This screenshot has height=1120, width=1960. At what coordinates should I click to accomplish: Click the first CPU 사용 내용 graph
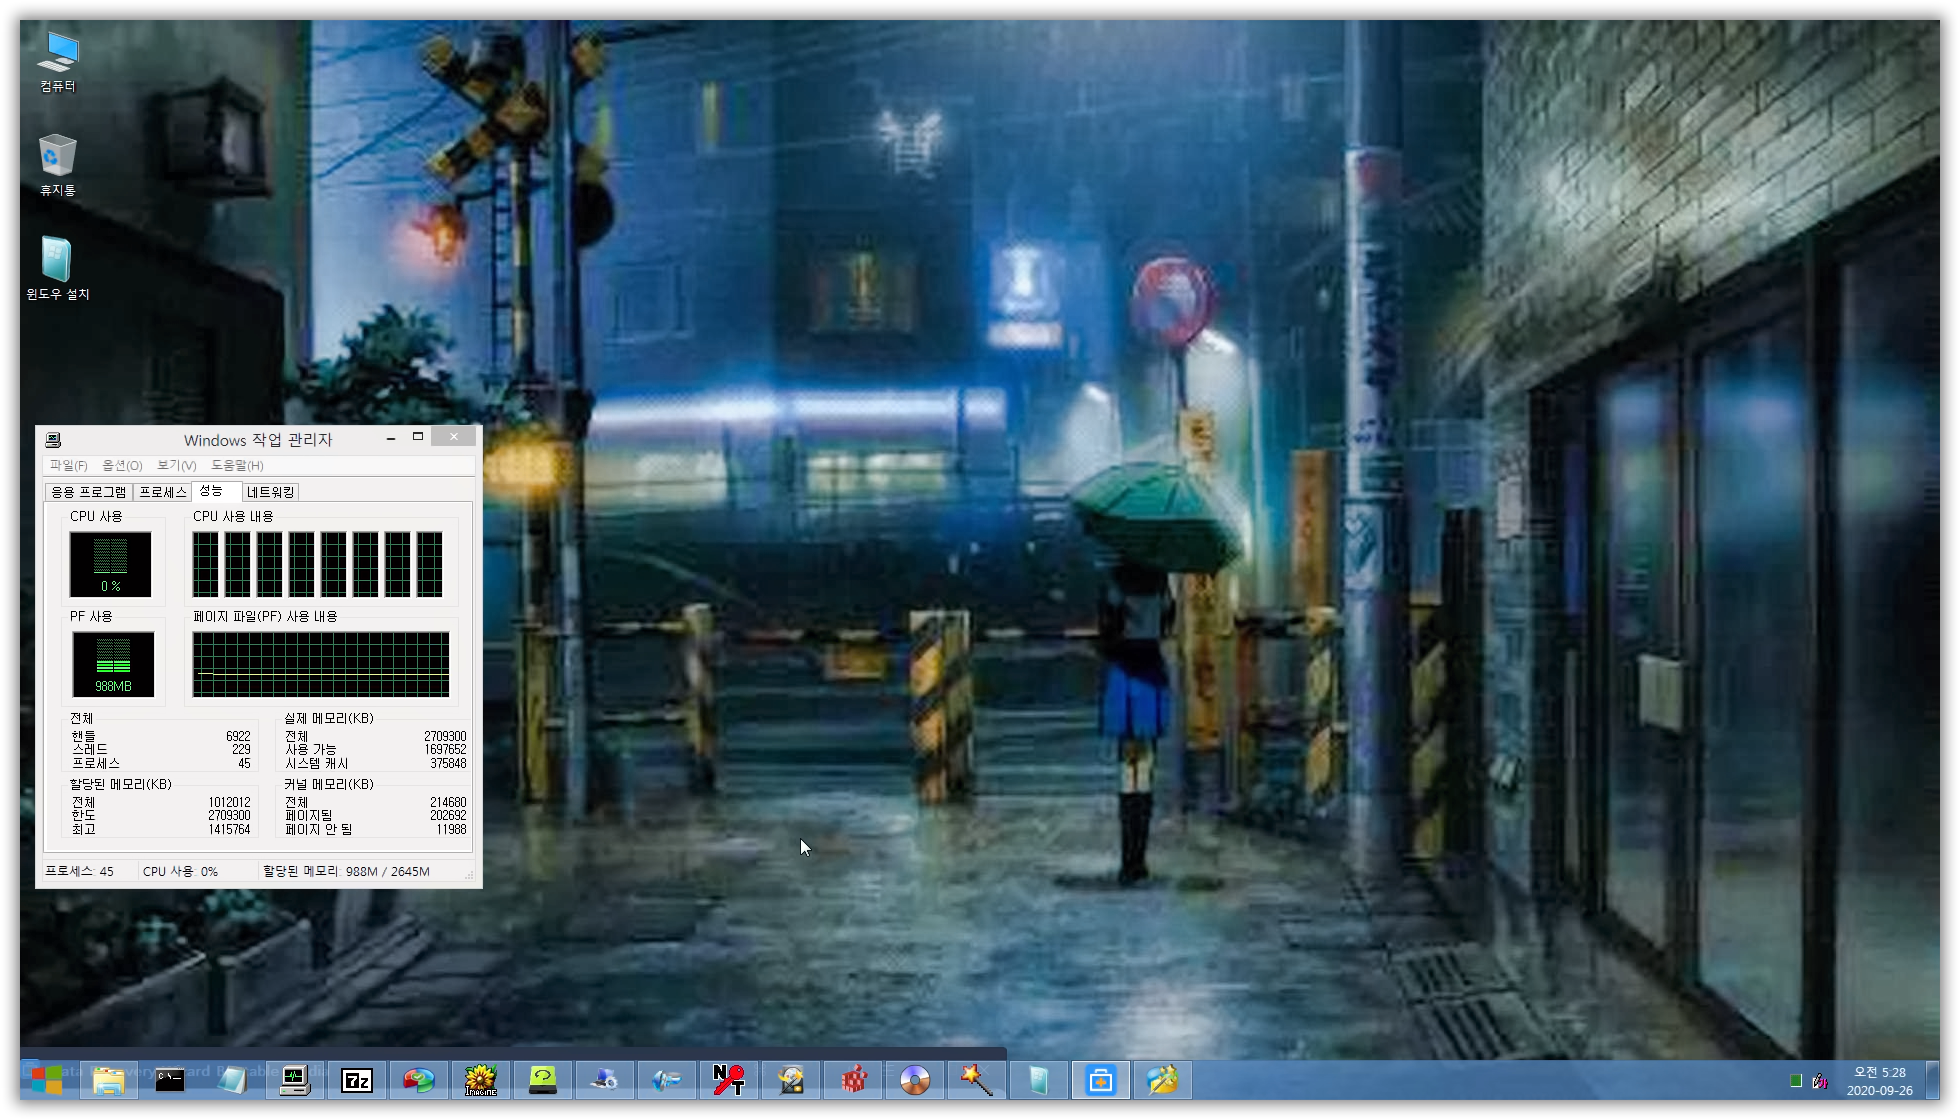click(x=206, y=564)
